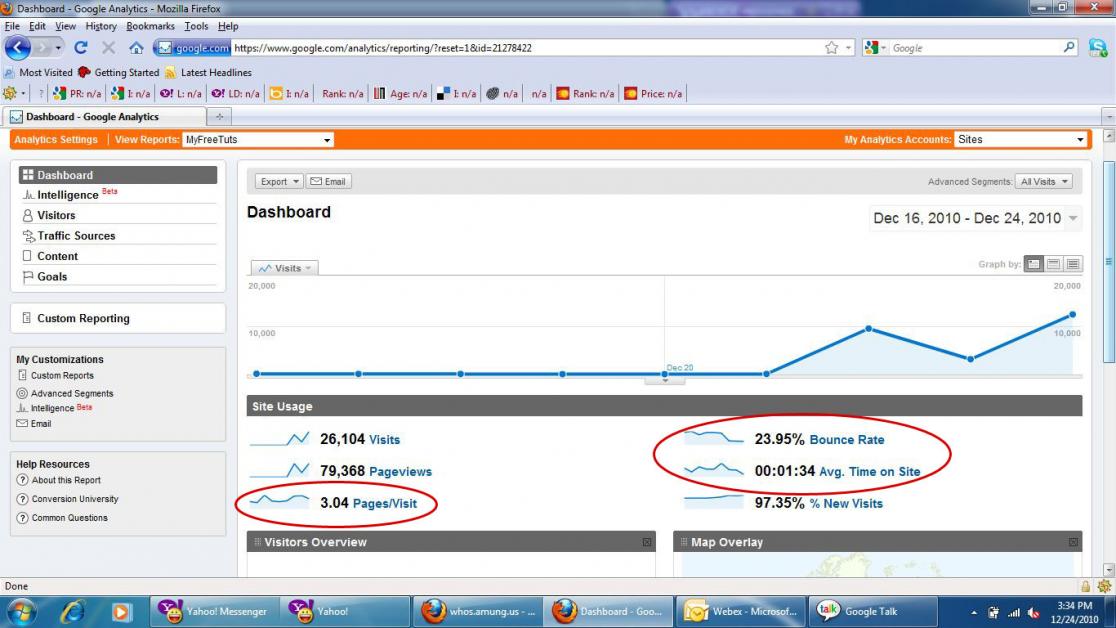
Task: Click the SEO toolbar gear icon
Action: click(10, 93)
